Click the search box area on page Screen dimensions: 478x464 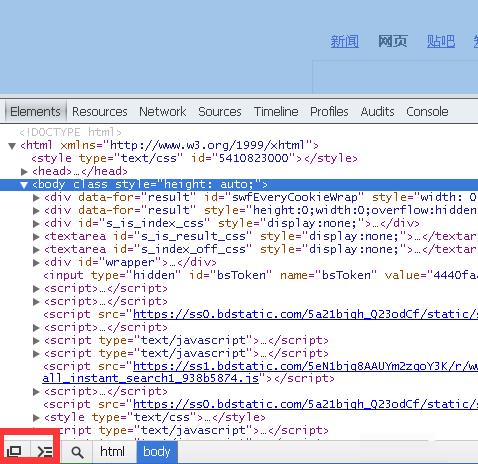395,76
